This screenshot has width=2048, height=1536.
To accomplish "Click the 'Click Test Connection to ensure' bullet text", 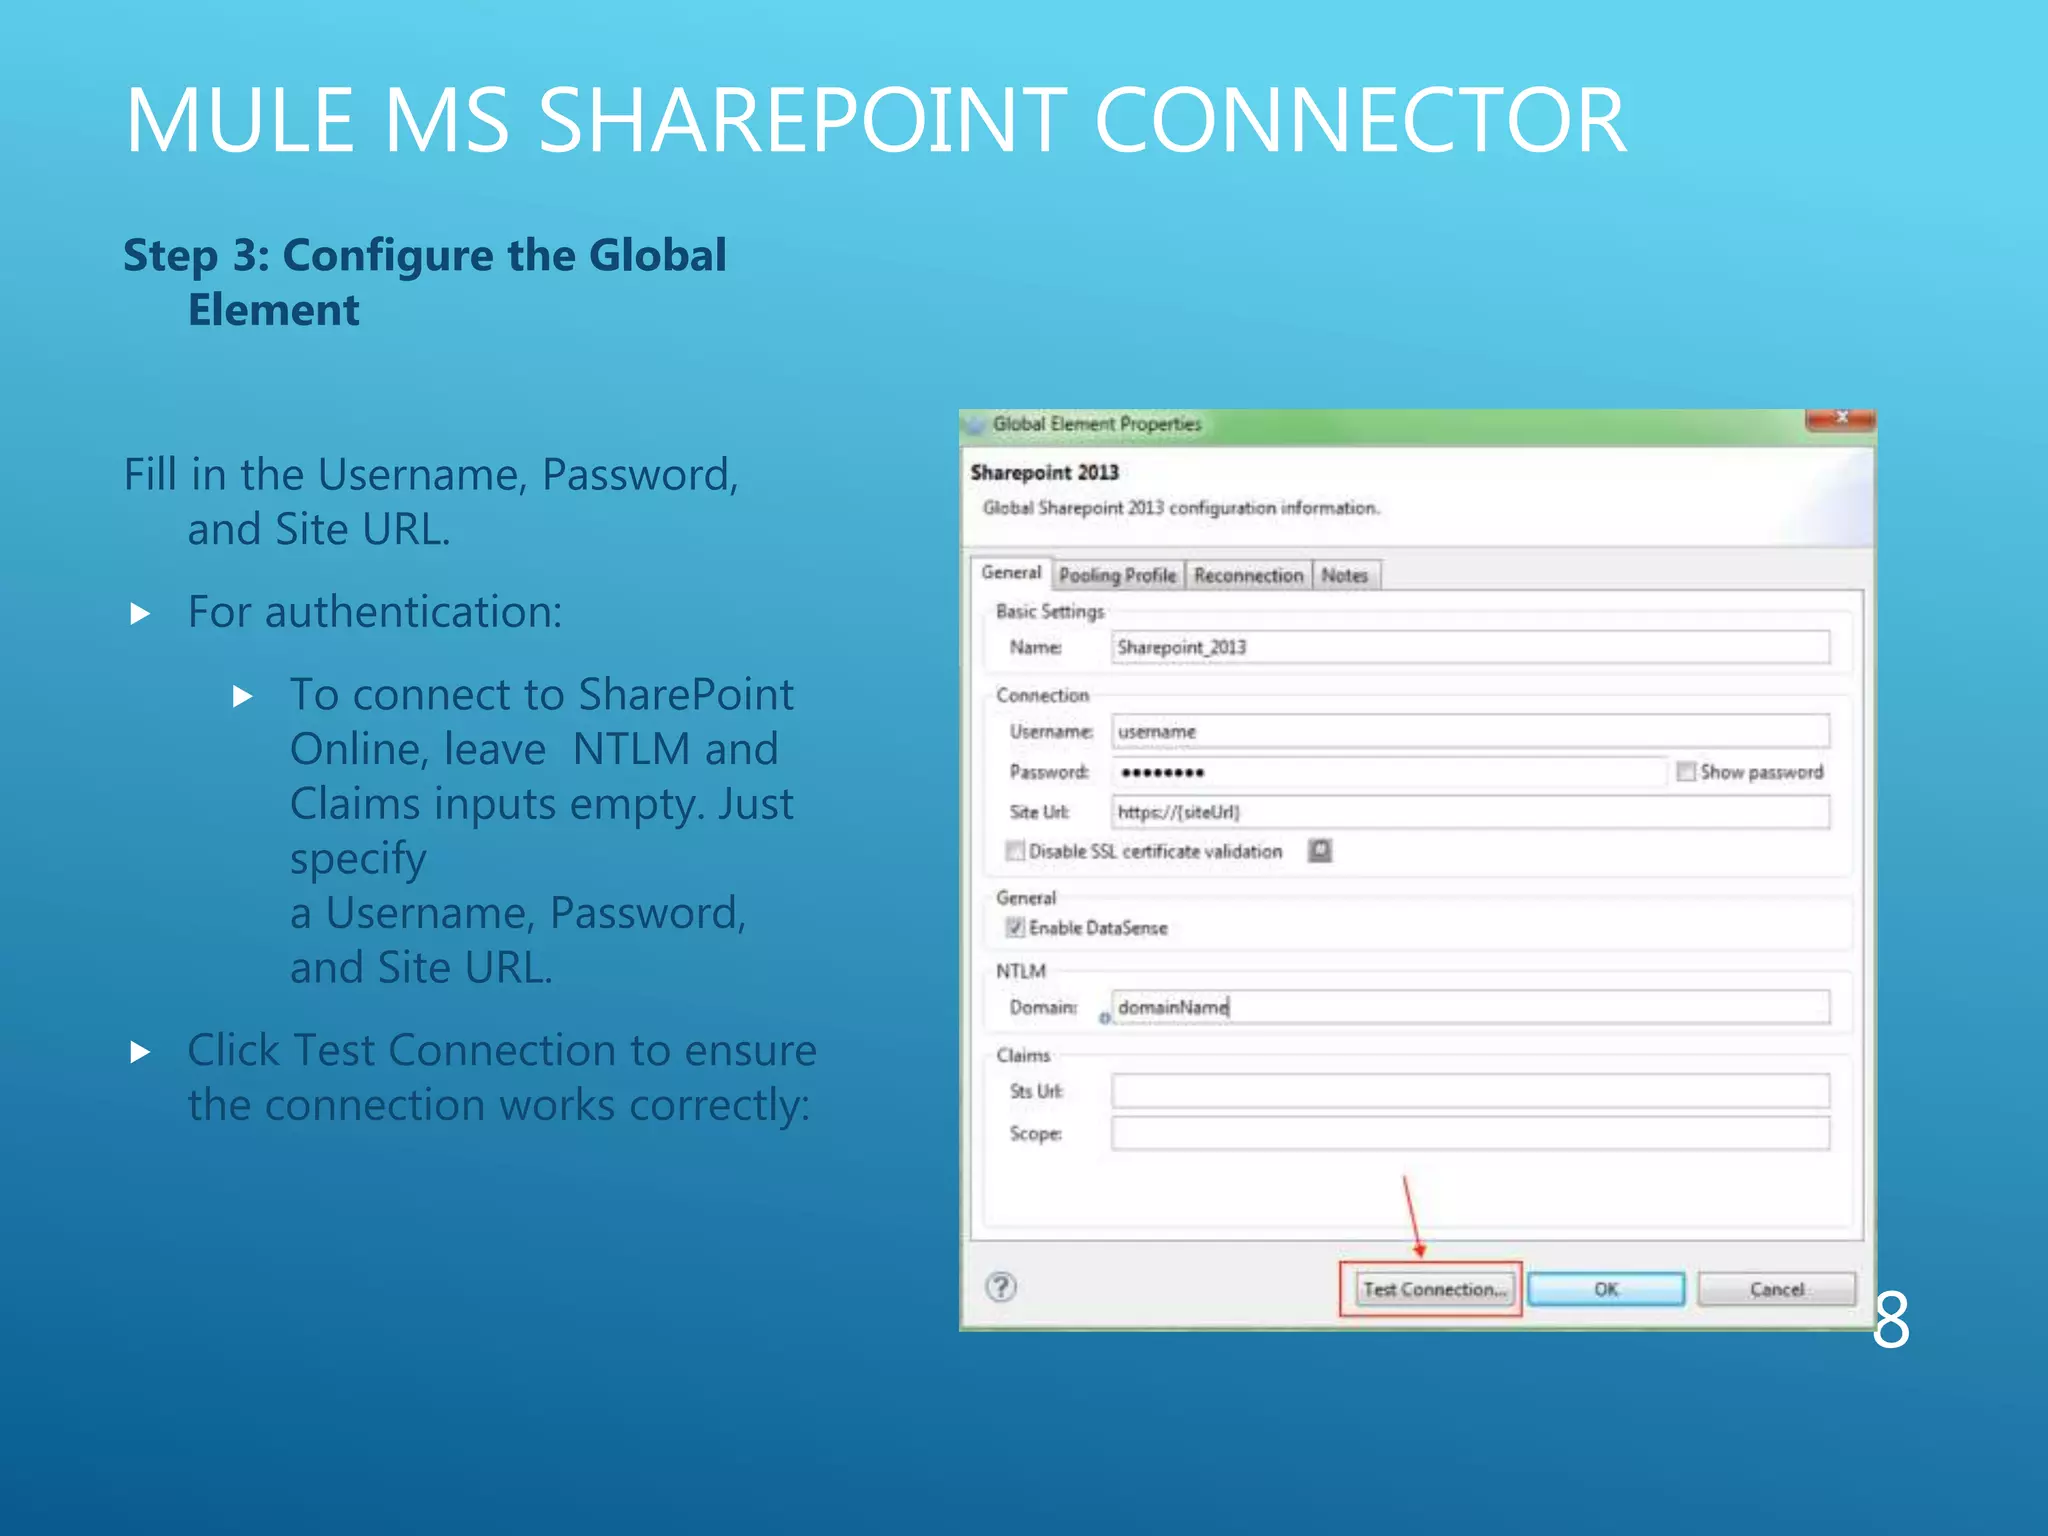I will point(502,1050).
